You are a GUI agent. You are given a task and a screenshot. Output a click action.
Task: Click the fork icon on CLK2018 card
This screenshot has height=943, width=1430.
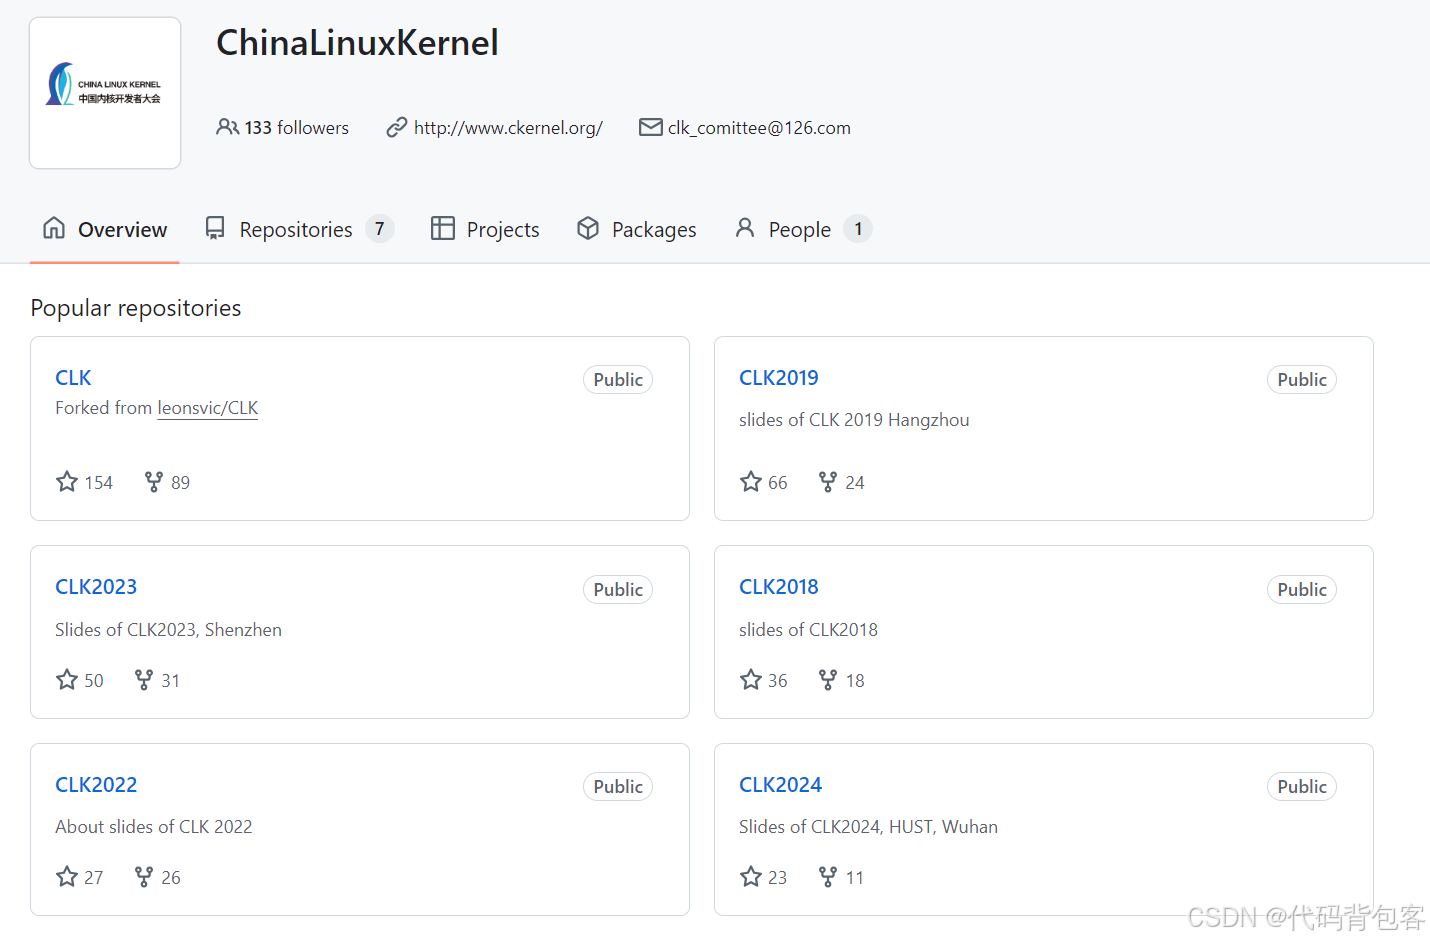pos(828,680)
